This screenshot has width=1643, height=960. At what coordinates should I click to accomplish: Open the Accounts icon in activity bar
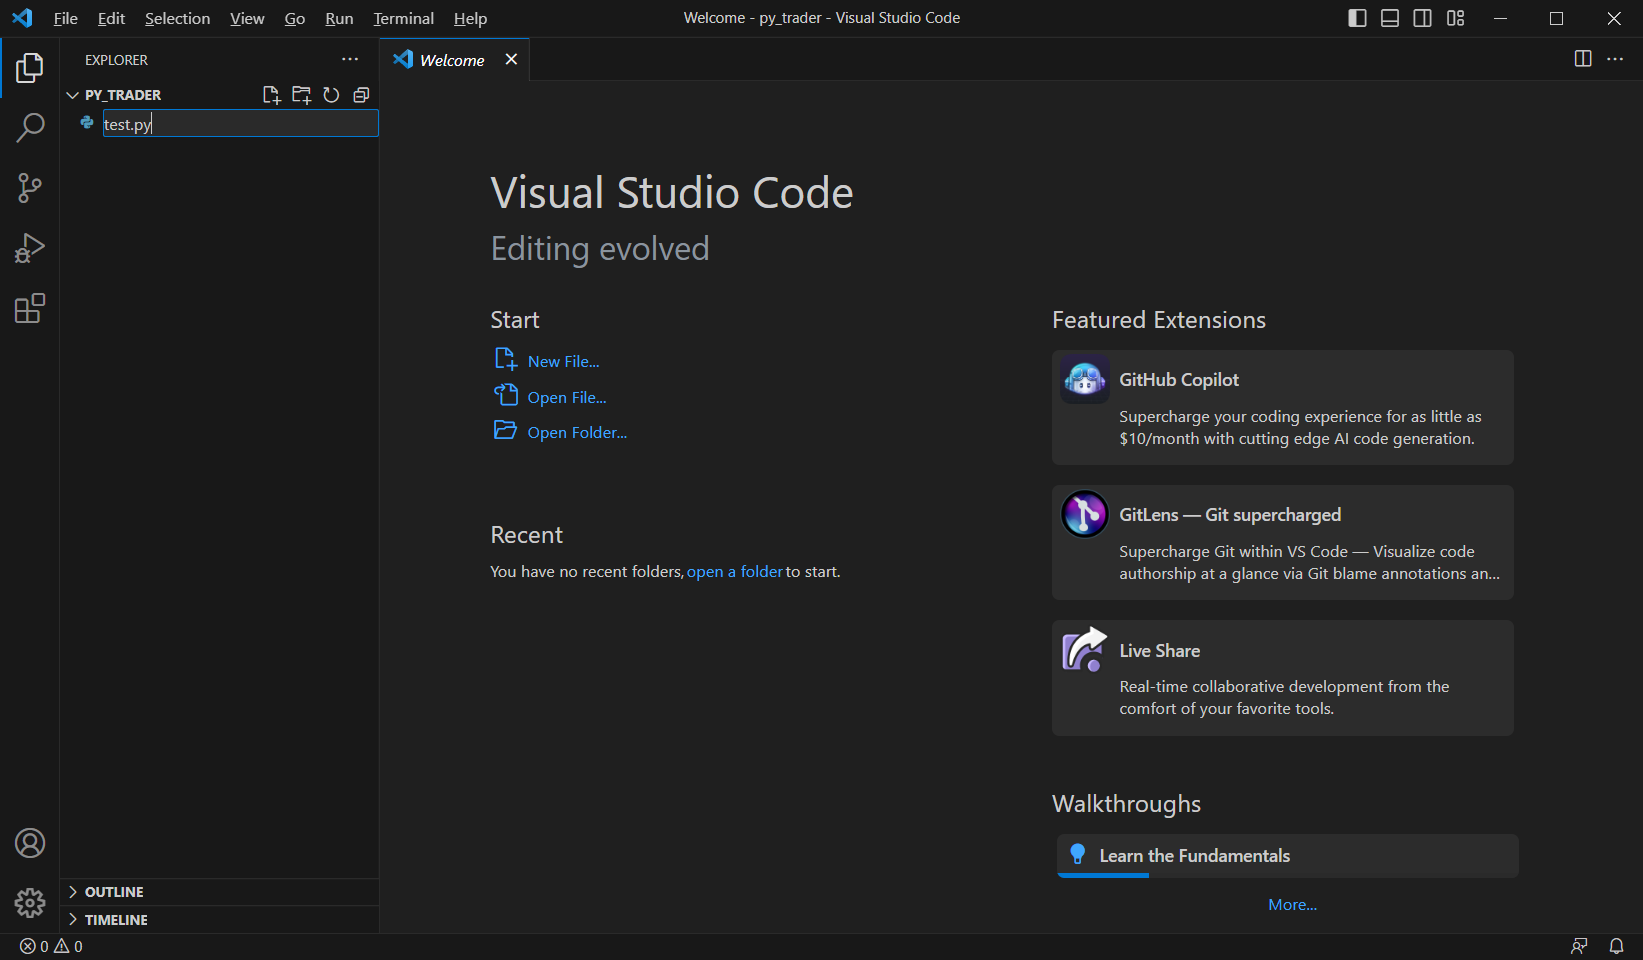point(30,843)
